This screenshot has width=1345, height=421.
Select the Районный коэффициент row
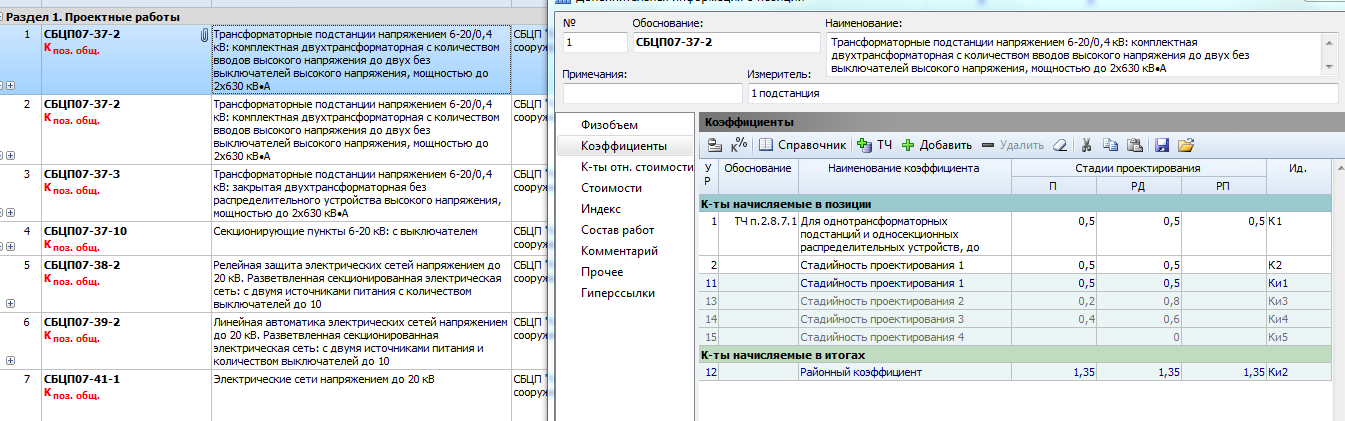(1016, 372)
